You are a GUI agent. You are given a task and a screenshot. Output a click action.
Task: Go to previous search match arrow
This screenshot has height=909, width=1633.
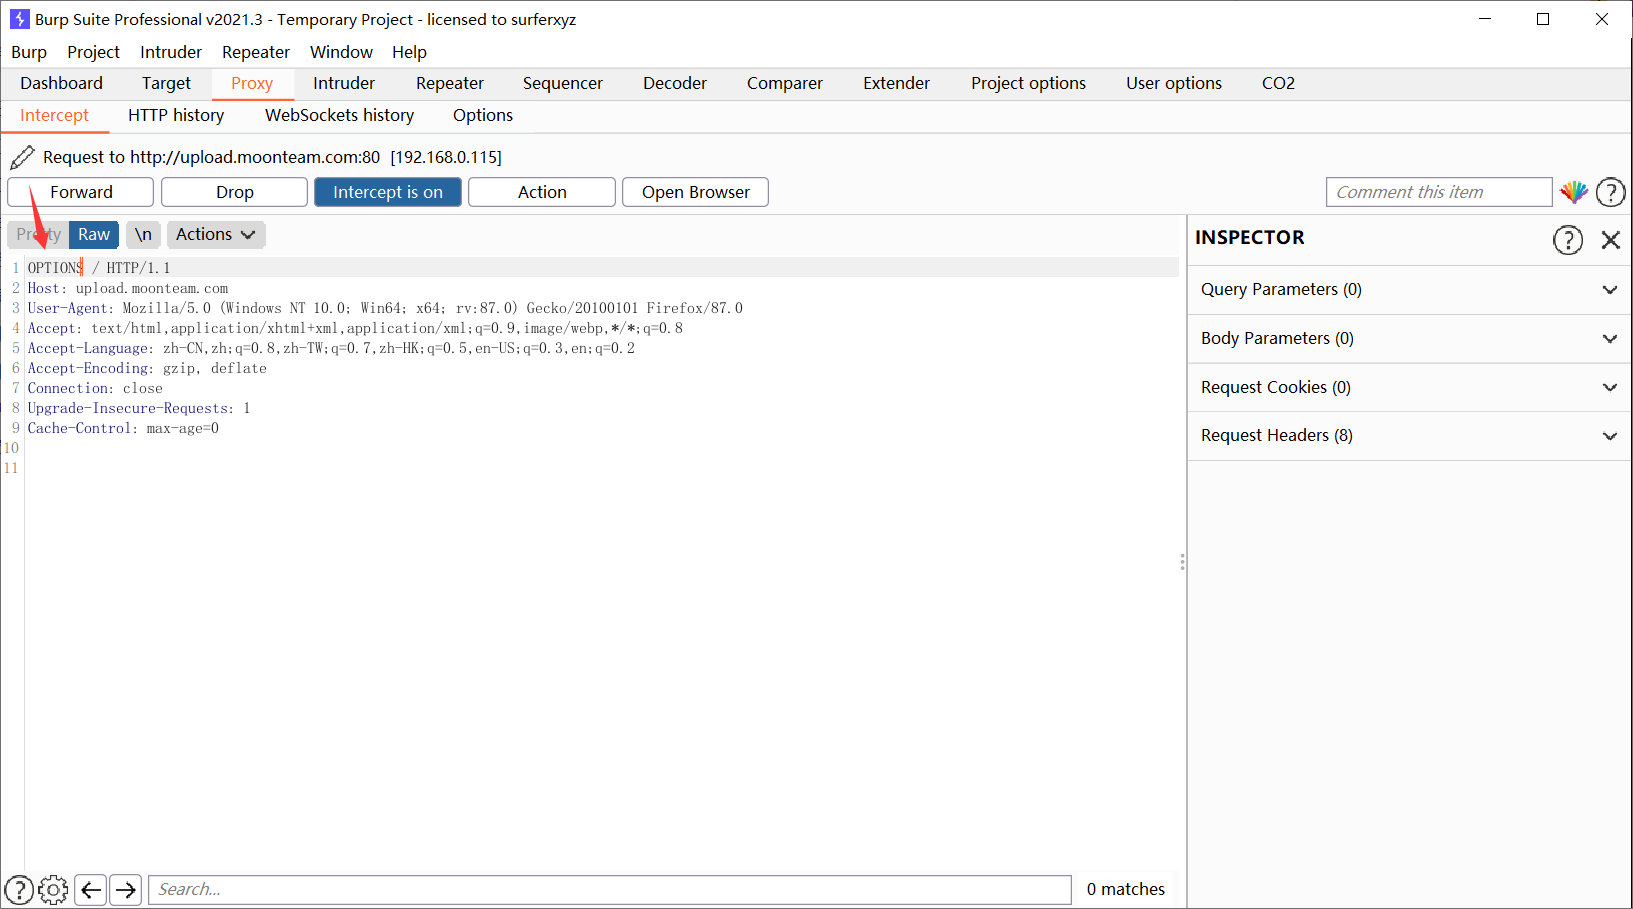click(x=91, y=890)
